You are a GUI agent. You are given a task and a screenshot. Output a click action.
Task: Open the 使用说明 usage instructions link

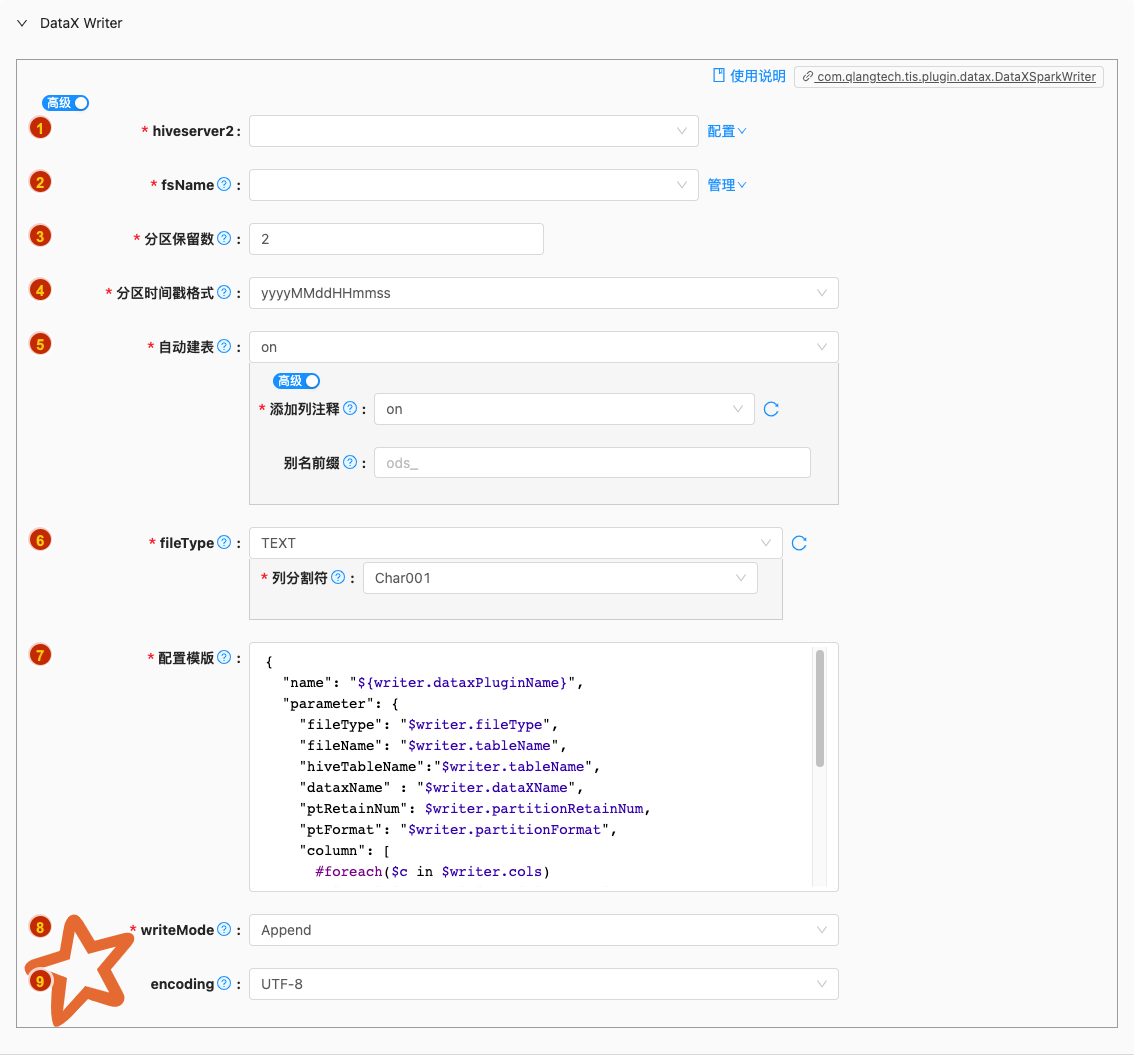click(x=757, y=76)
